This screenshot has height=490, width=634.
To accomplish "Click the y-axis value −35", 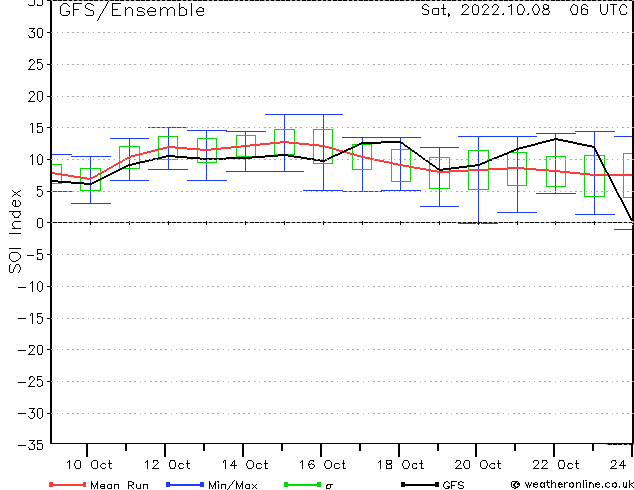I will (31, 445).
